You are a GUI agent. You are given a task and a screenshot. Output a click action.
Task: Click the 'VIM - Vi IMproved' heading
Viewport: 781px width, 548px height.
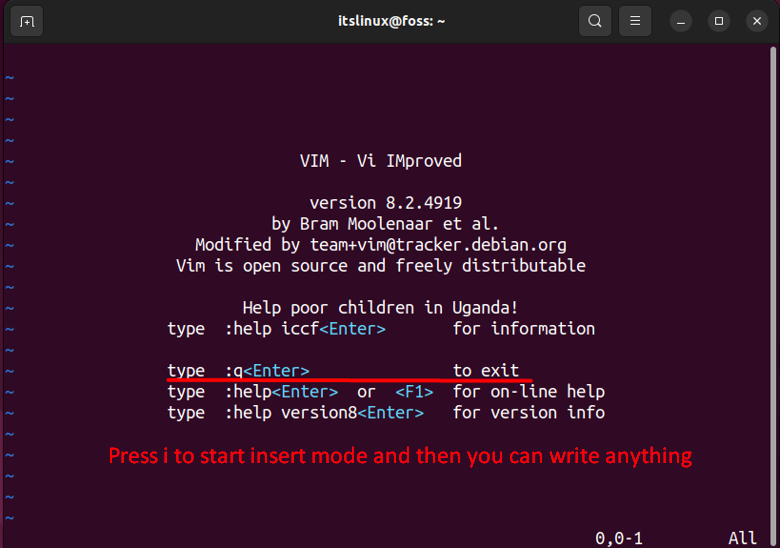(x=381, y=161)
